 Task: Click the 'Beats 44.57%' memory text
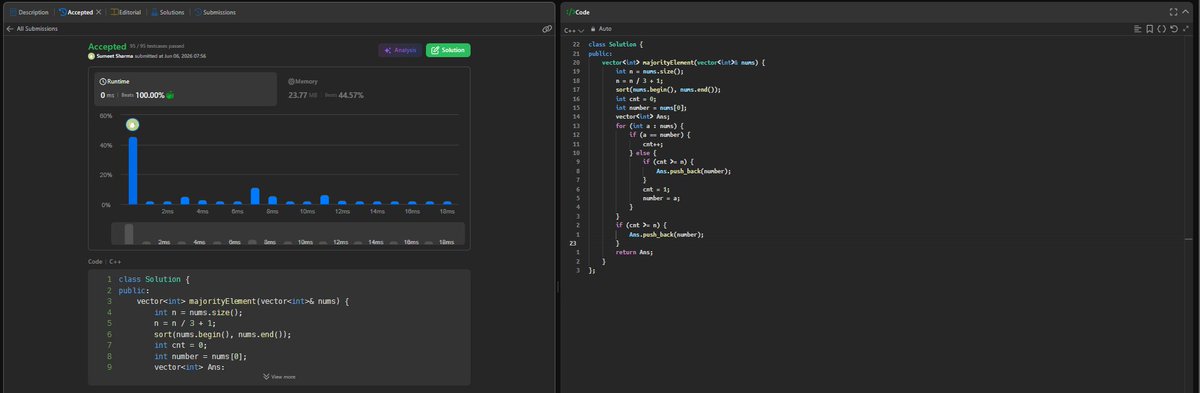(x=344, y=95)
